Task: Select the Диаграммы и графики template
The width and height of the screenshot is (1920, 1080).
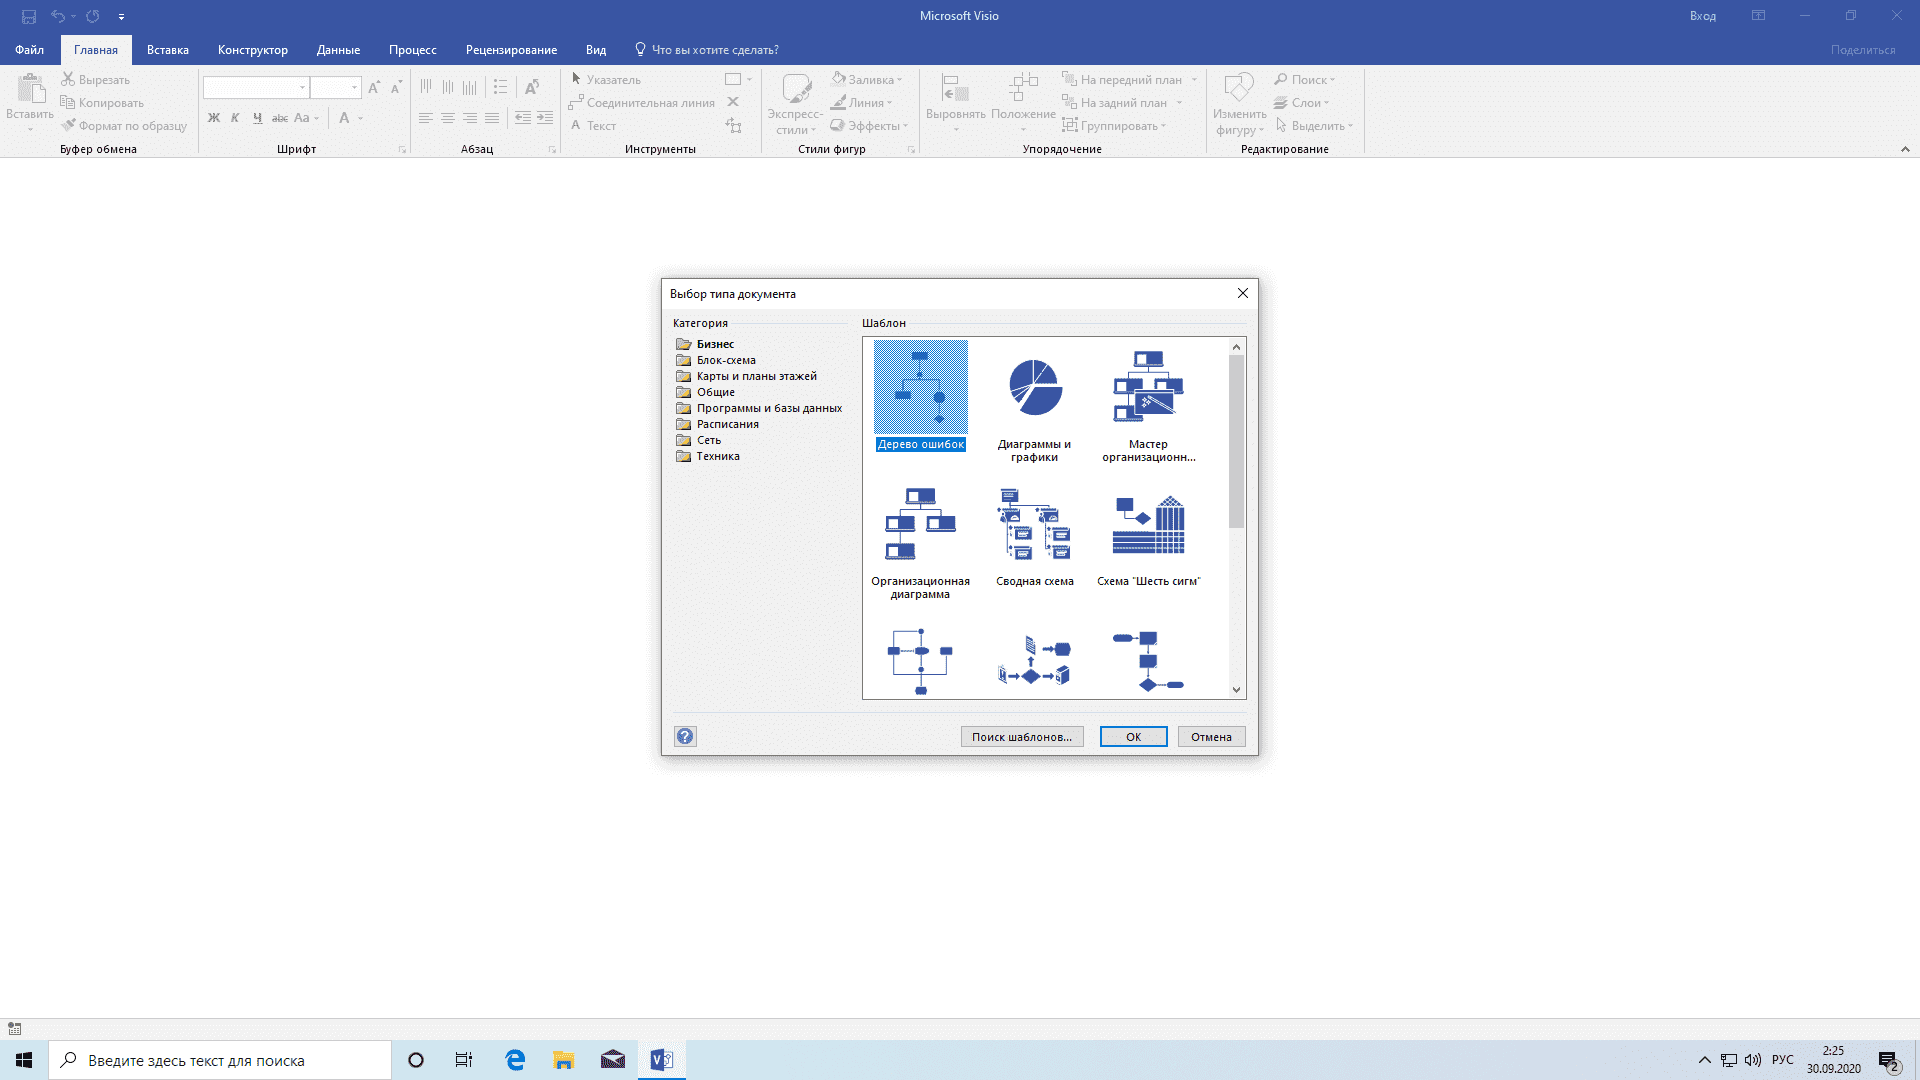Action: pos(1034,389)
